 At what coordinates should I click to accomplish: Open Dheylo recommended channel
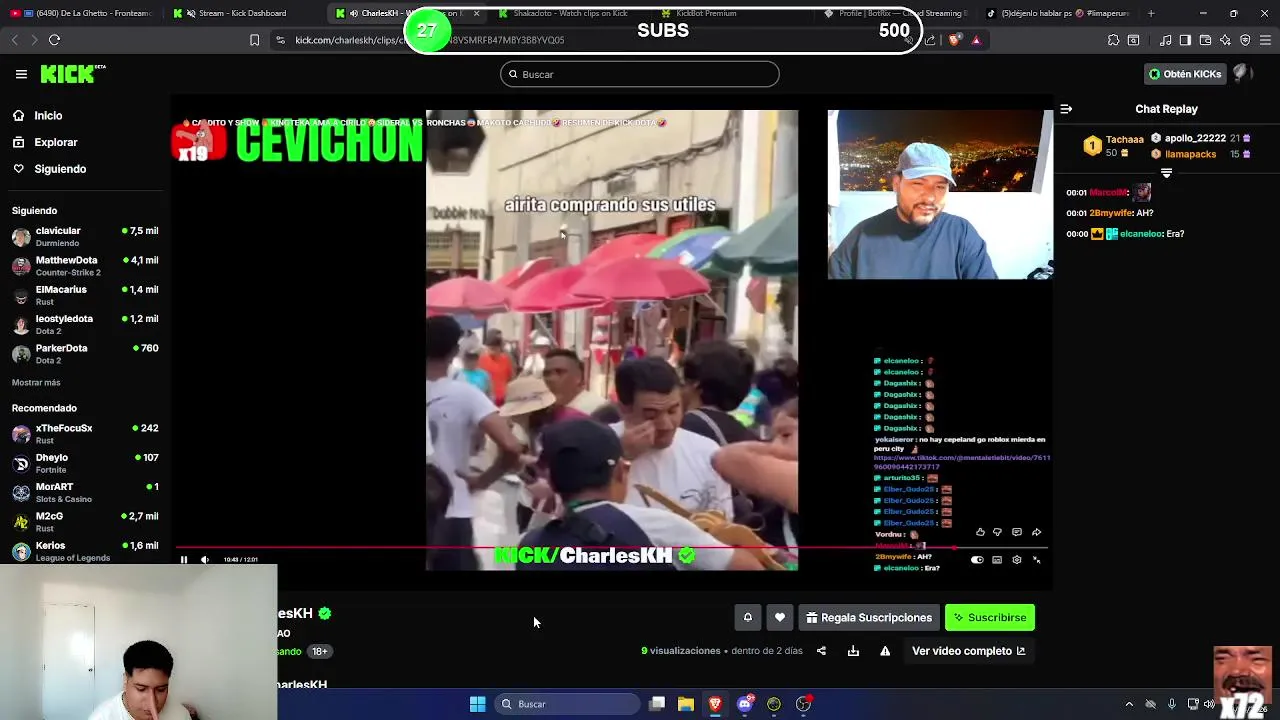85,463
